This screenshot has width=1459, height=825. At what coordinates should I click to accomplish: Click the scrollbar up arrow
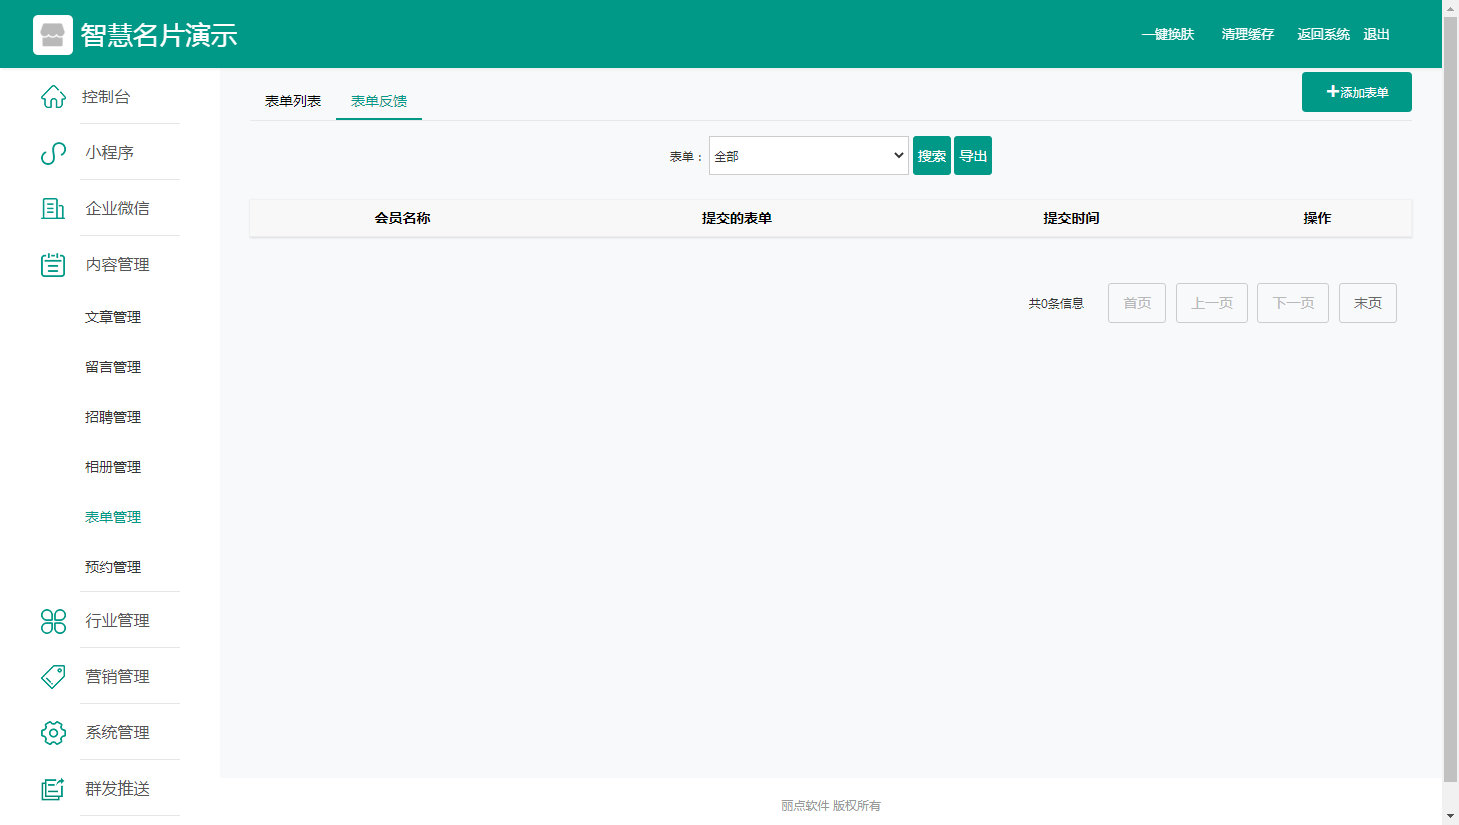click(x=1450, y=8)
